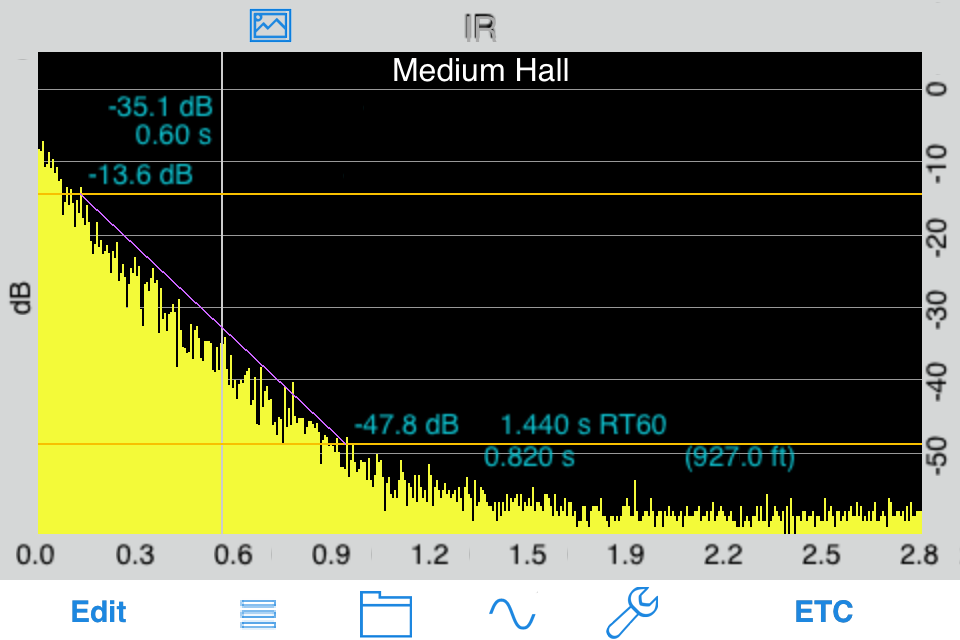Tap the Edit button
Image resolution: width=960 pixels, height=640 pixels.
tap(99, 612)
